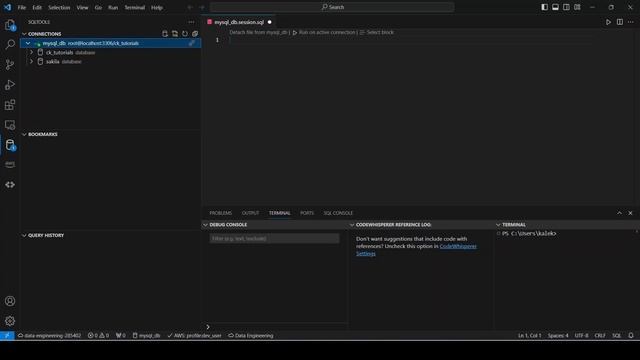Open the Run menu
This screenshot has width=640, height=360.
pos(113,7)
